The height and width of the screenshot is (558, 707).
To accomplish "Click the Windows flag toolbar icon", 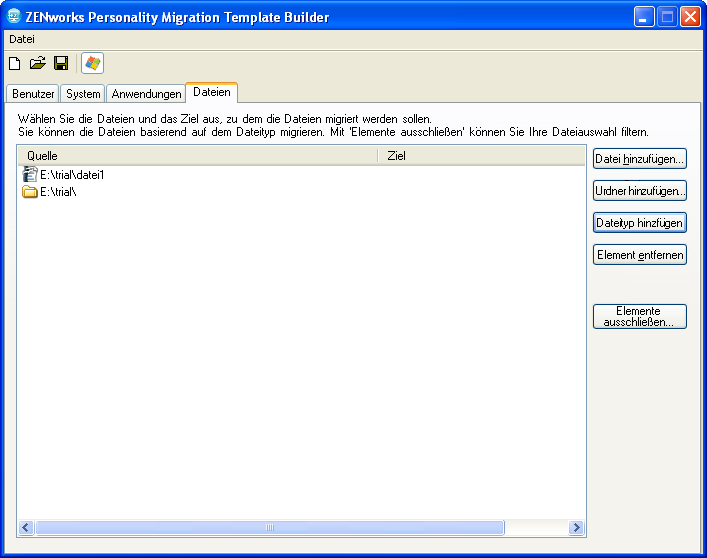I will [92, 63].
